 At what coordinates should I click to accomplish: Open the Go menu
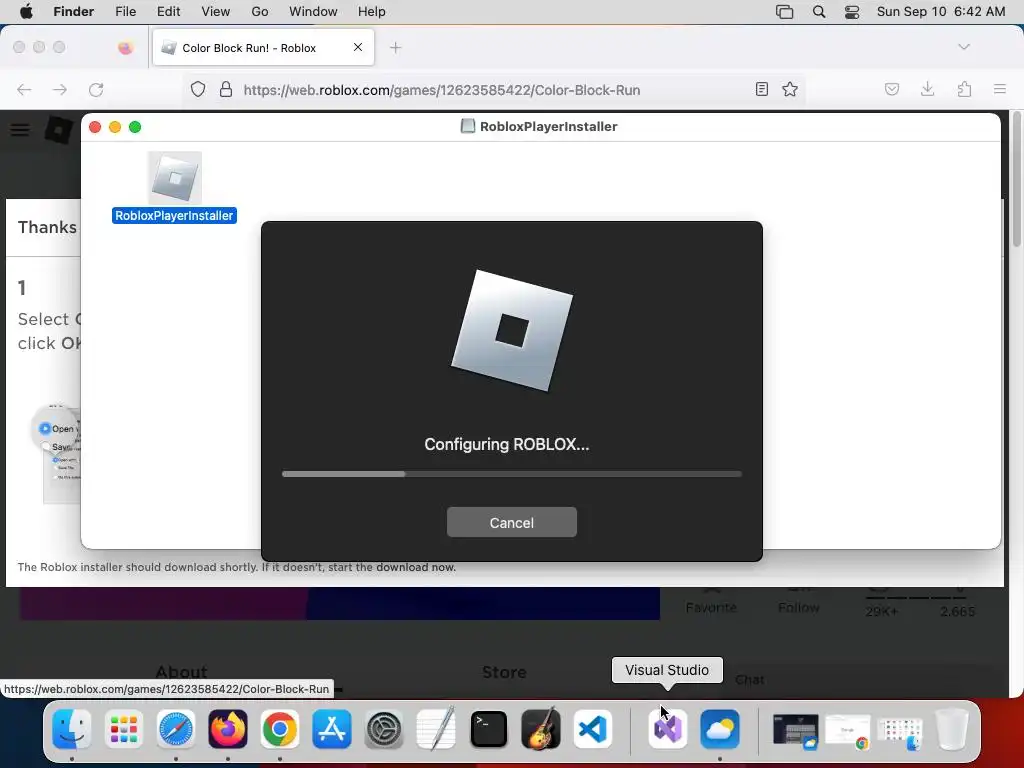[x=259, y=12]
